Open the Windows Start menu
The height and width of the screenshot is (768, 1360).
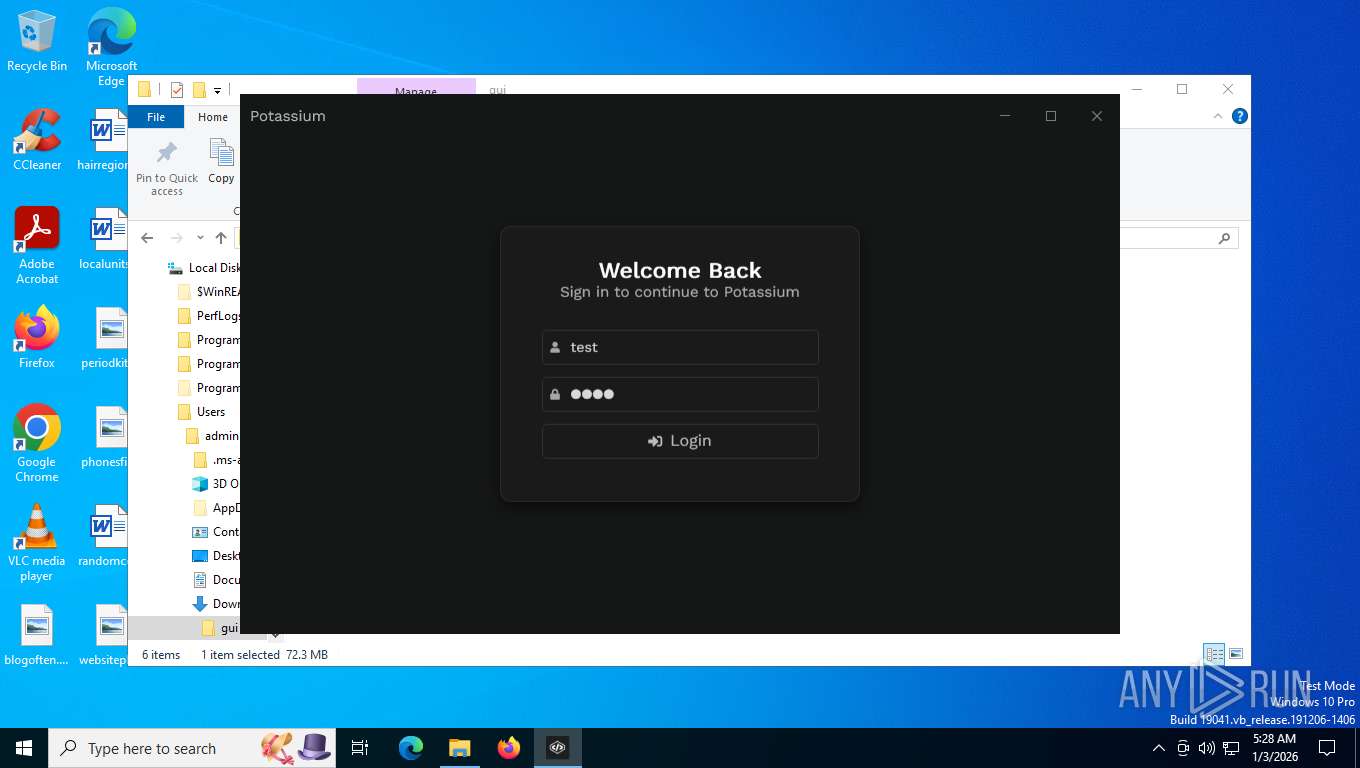coord(24,748)
